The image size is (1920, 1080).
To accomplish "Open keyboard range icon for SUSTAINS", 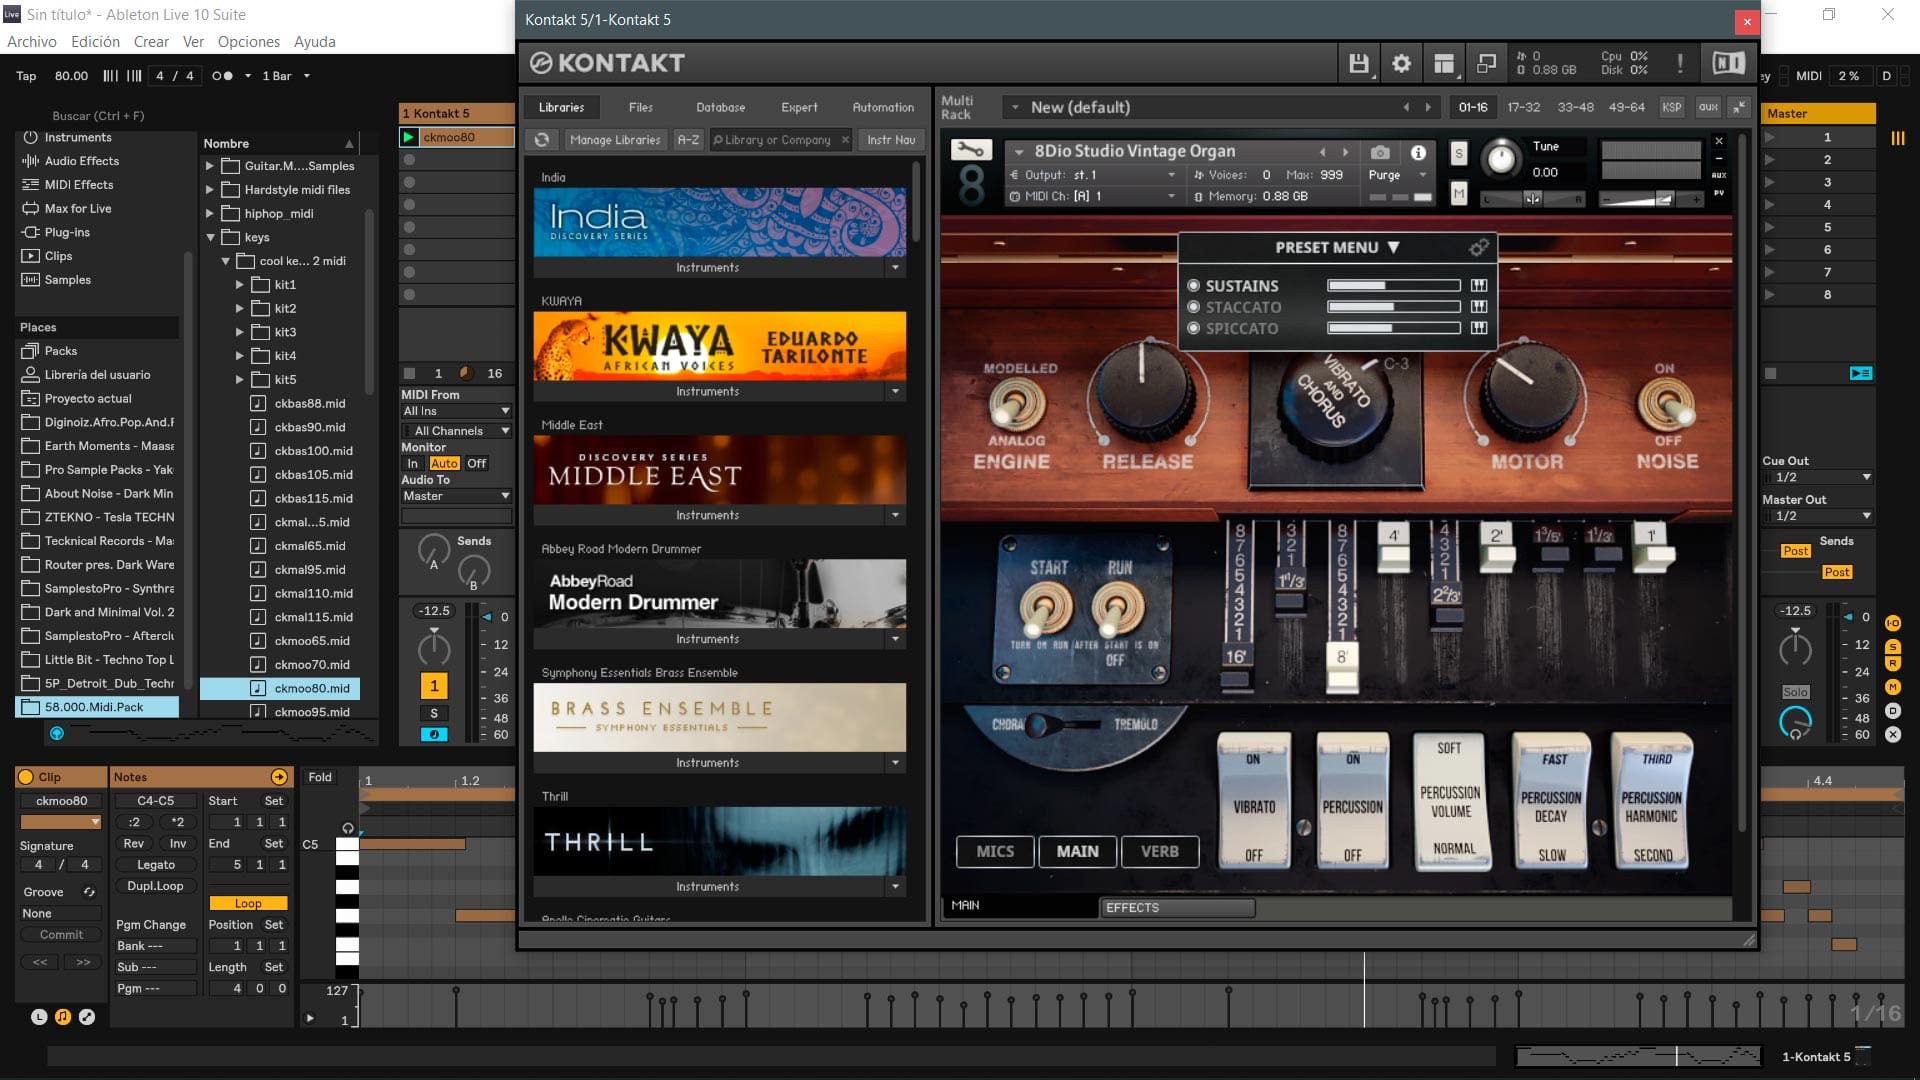I will [x=1479, y=286].
